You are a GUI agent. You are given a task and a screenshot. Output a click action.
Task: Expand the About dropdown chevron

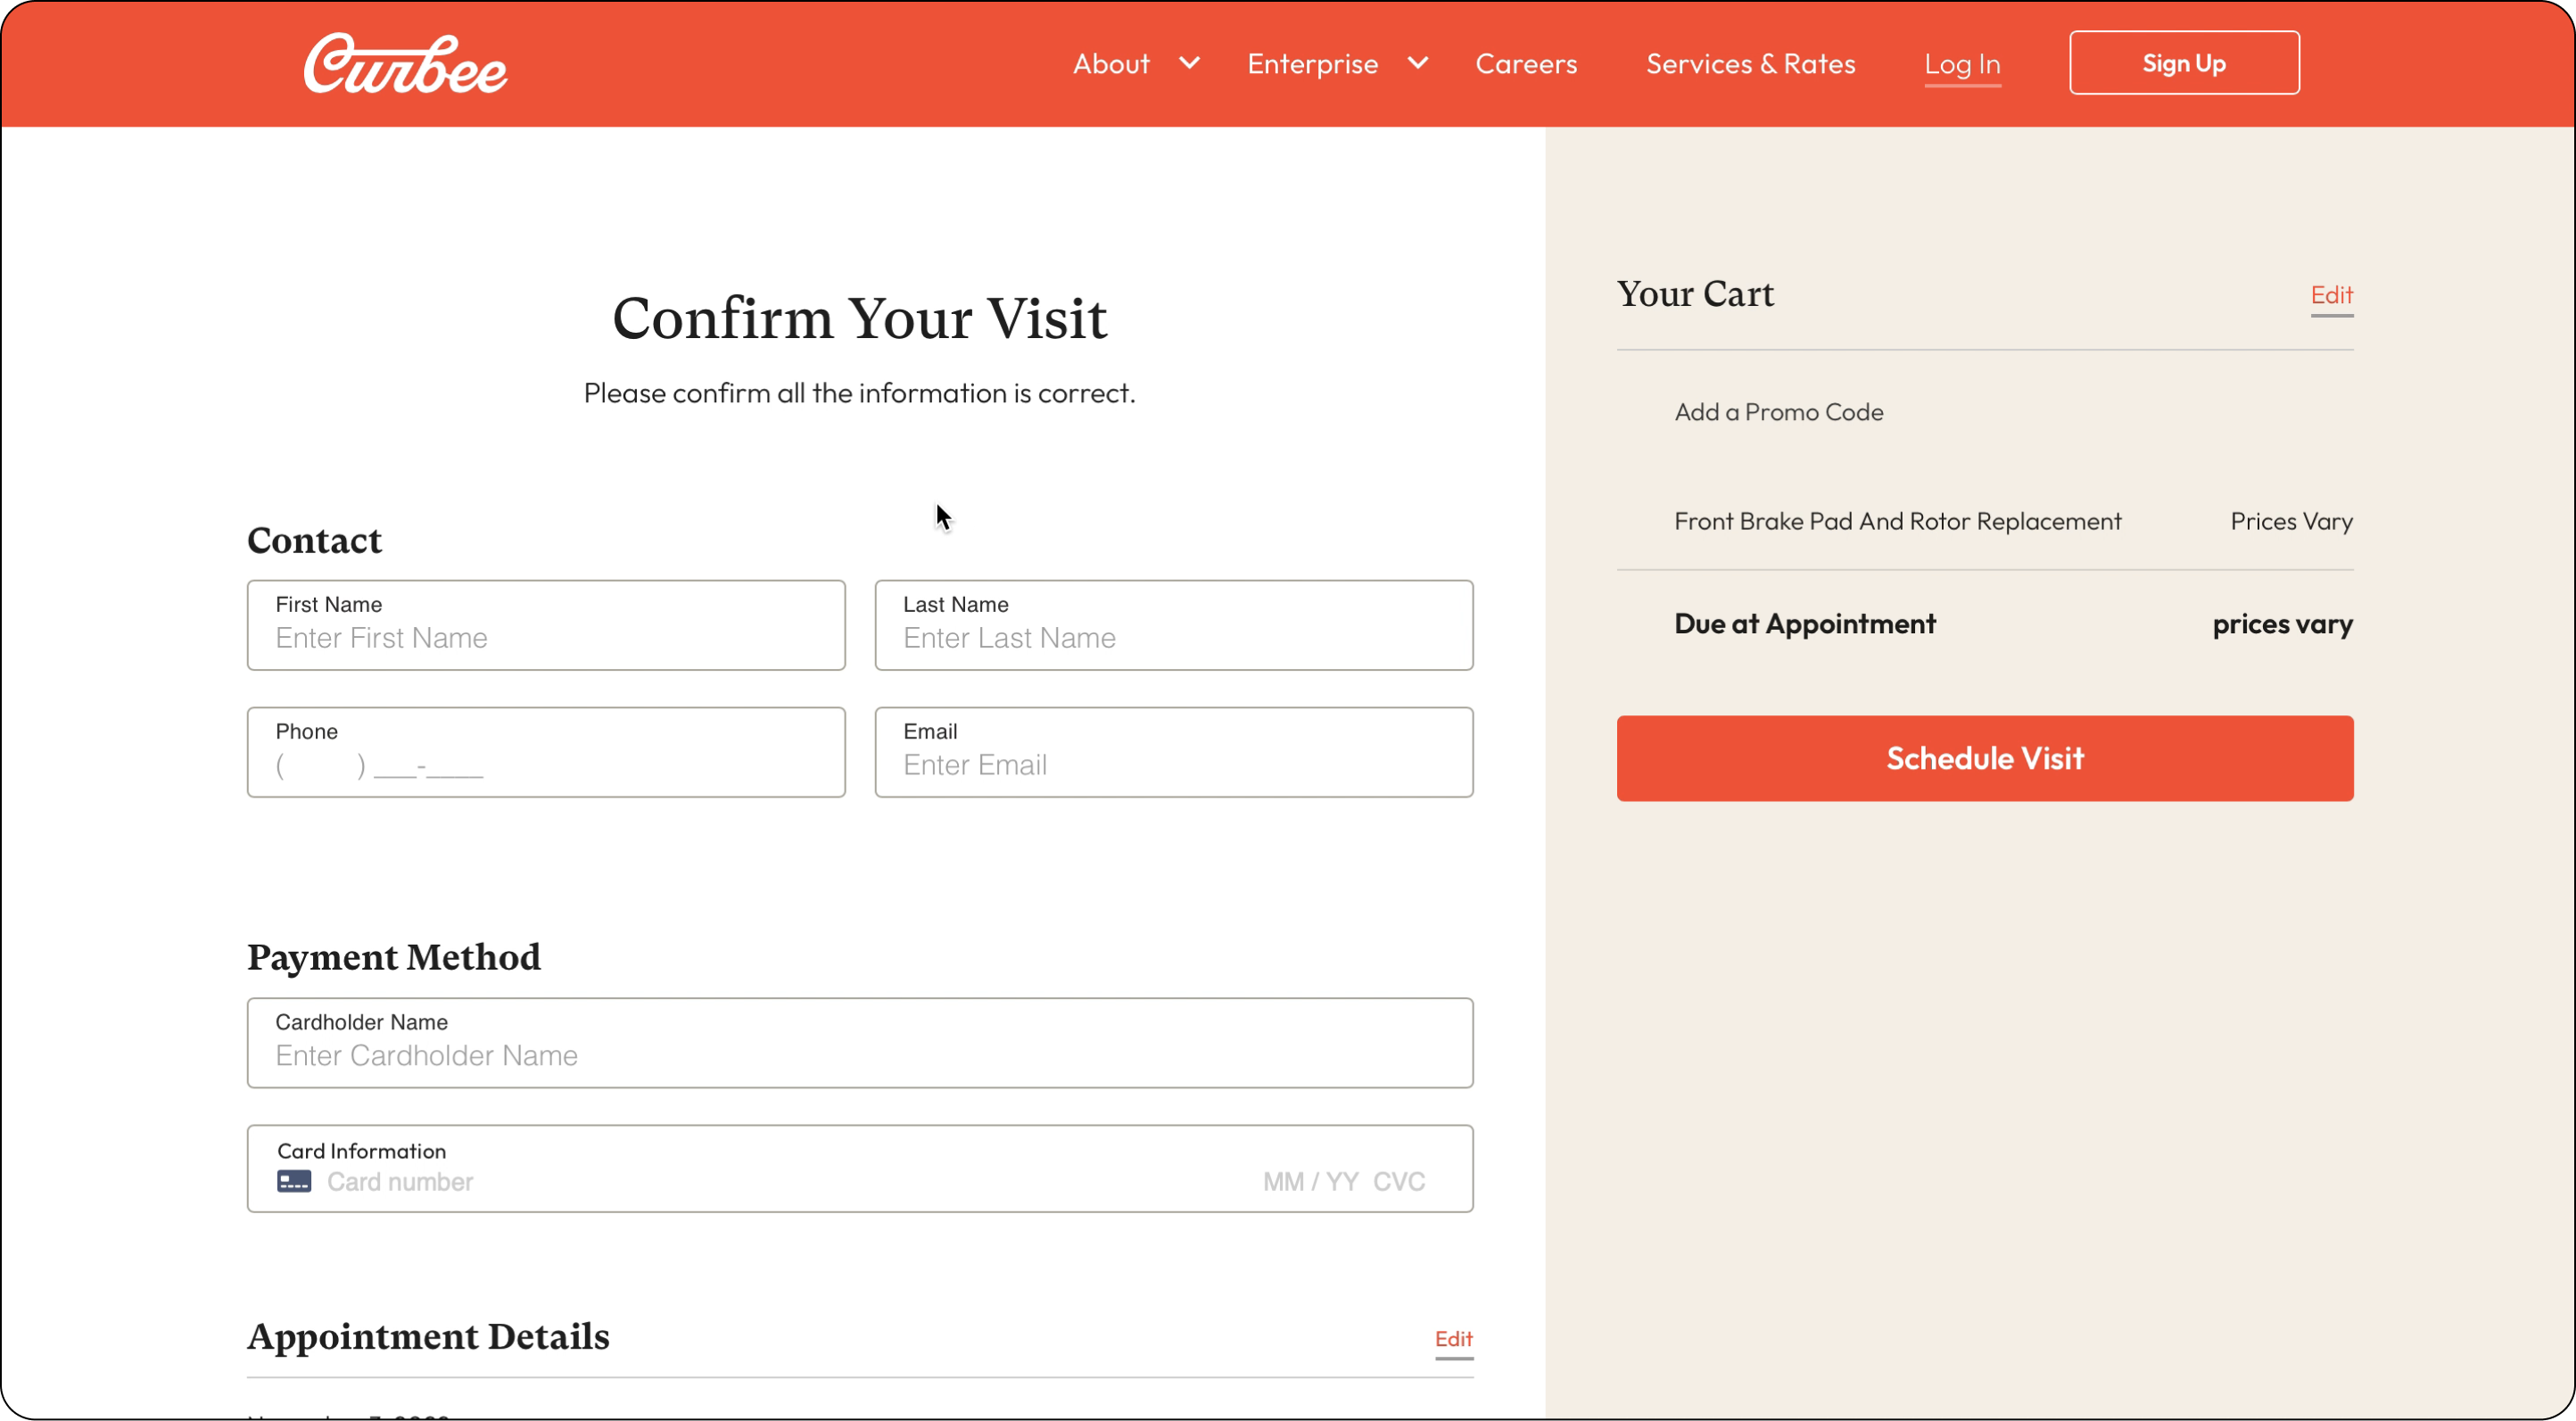tap(1189, 63)
